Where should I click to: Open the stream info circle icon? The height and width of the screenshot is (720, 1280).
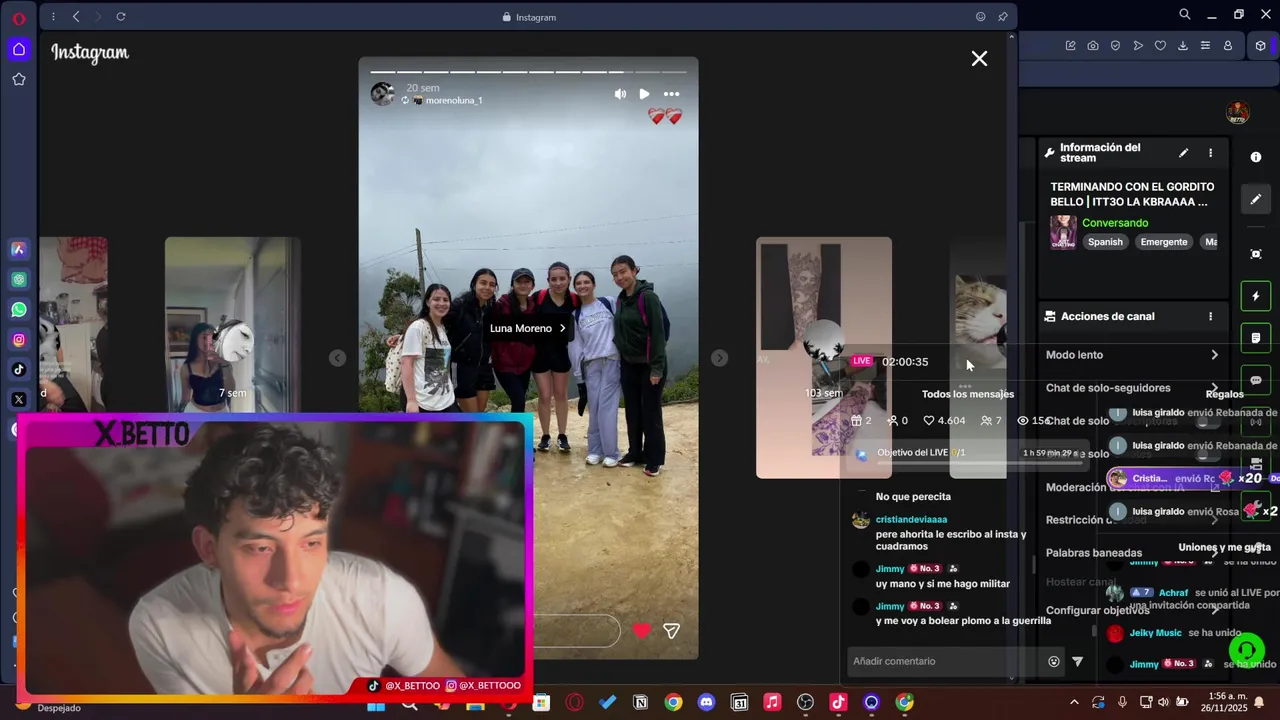(1256, 157)
